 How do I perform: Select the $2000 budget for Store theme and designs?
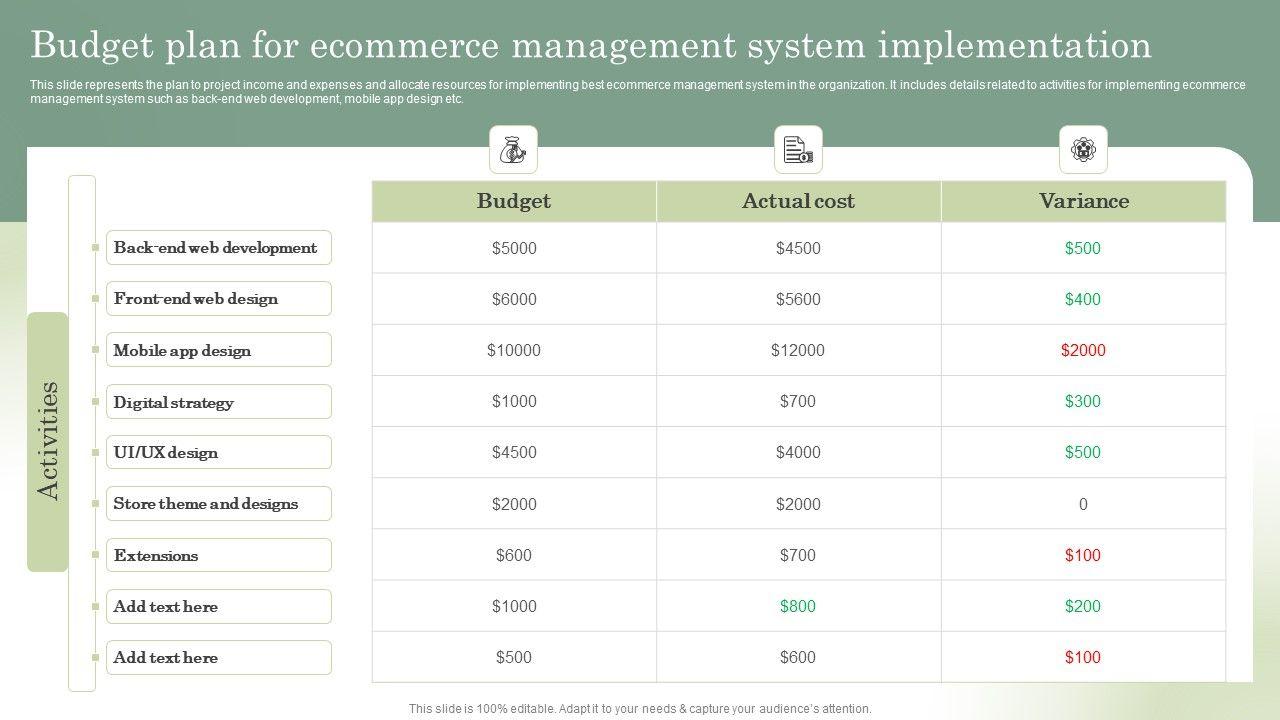tap(514, 504)
